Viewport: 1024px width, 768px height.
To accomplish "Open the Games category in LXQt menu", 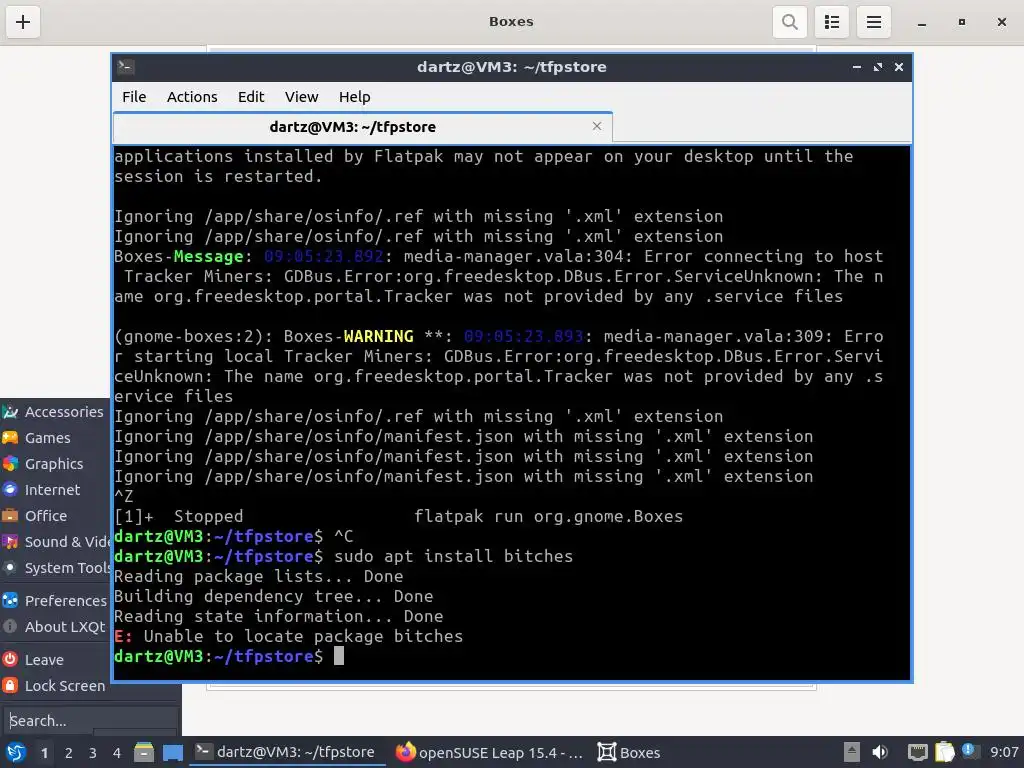I will 55,438.
